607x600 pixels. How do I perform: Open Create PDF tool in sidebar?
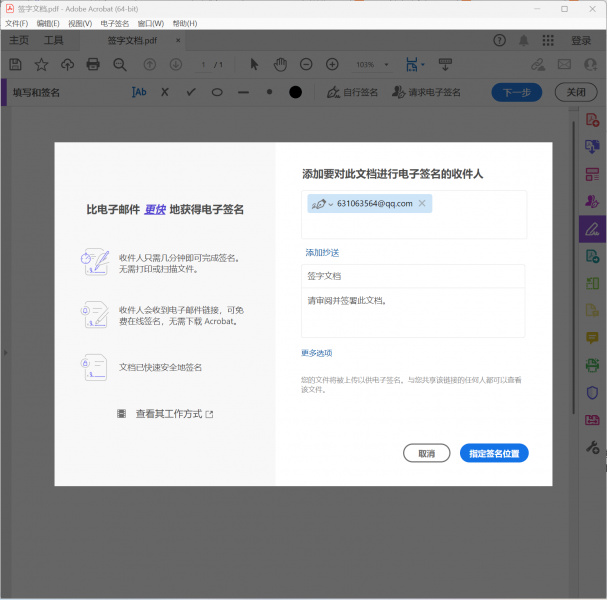coord(592,120)
